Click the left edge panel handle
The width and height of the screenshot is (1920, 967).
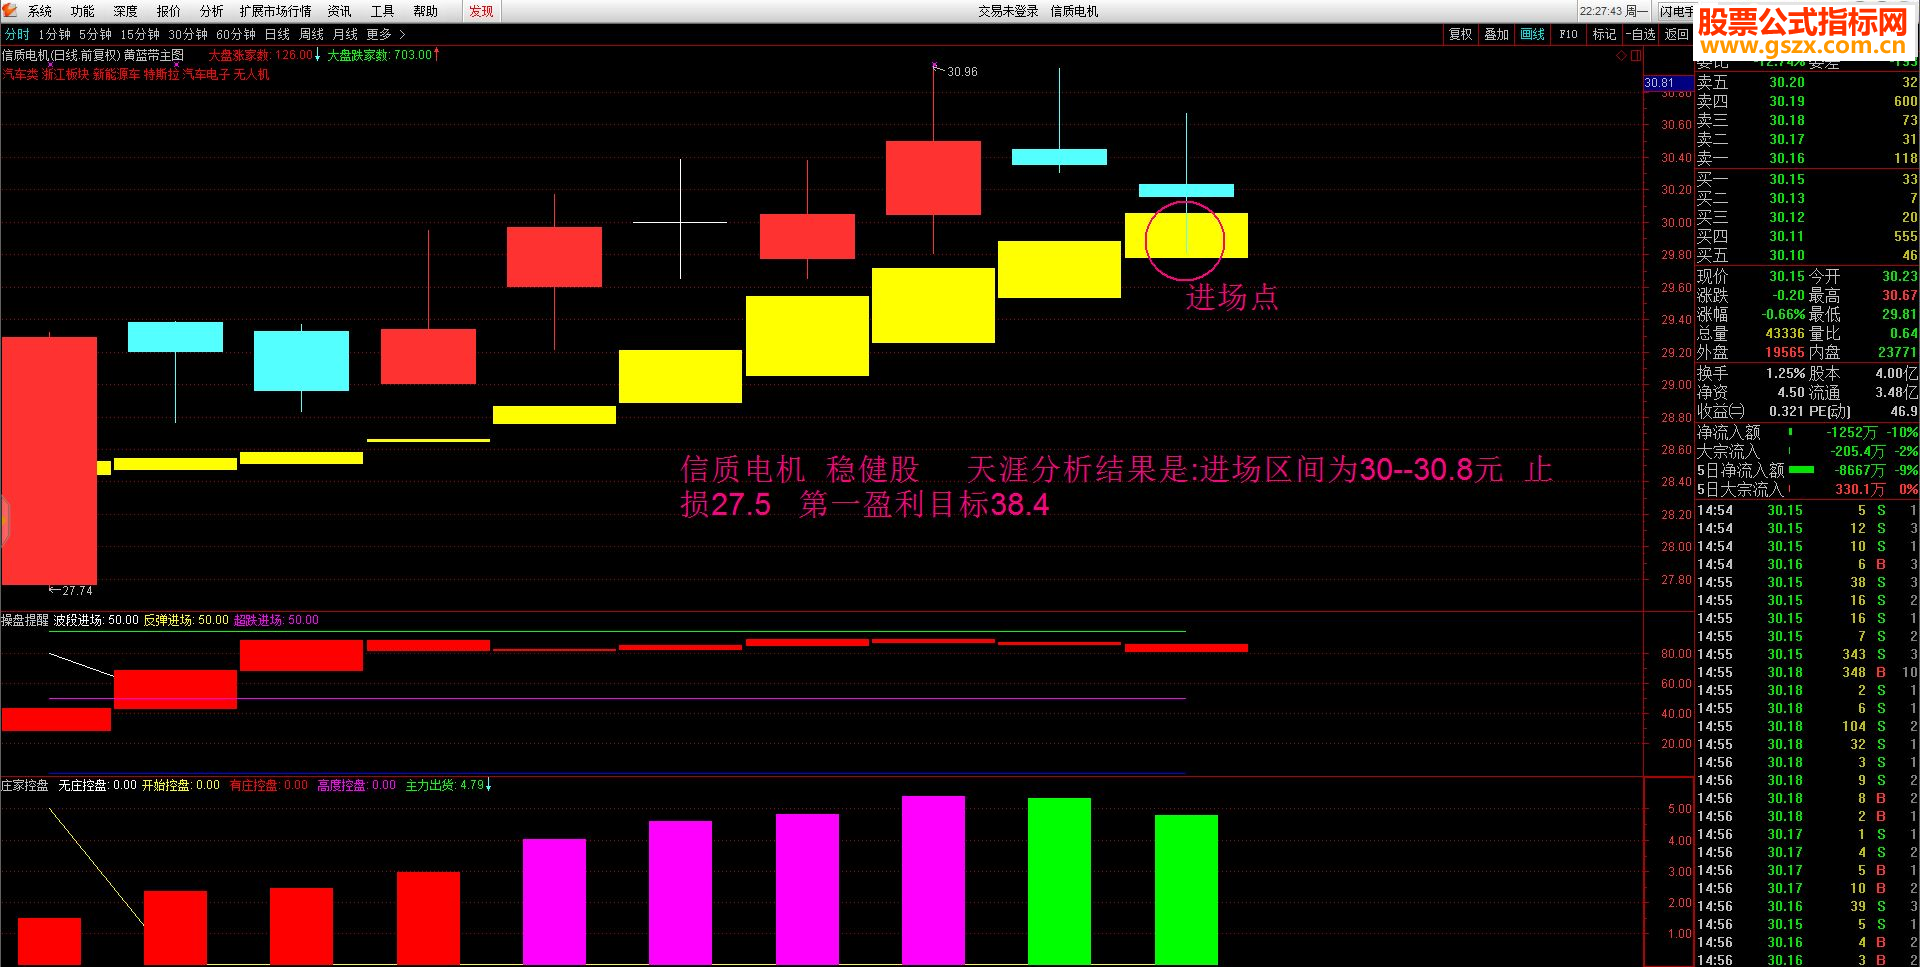coord(4,520)
